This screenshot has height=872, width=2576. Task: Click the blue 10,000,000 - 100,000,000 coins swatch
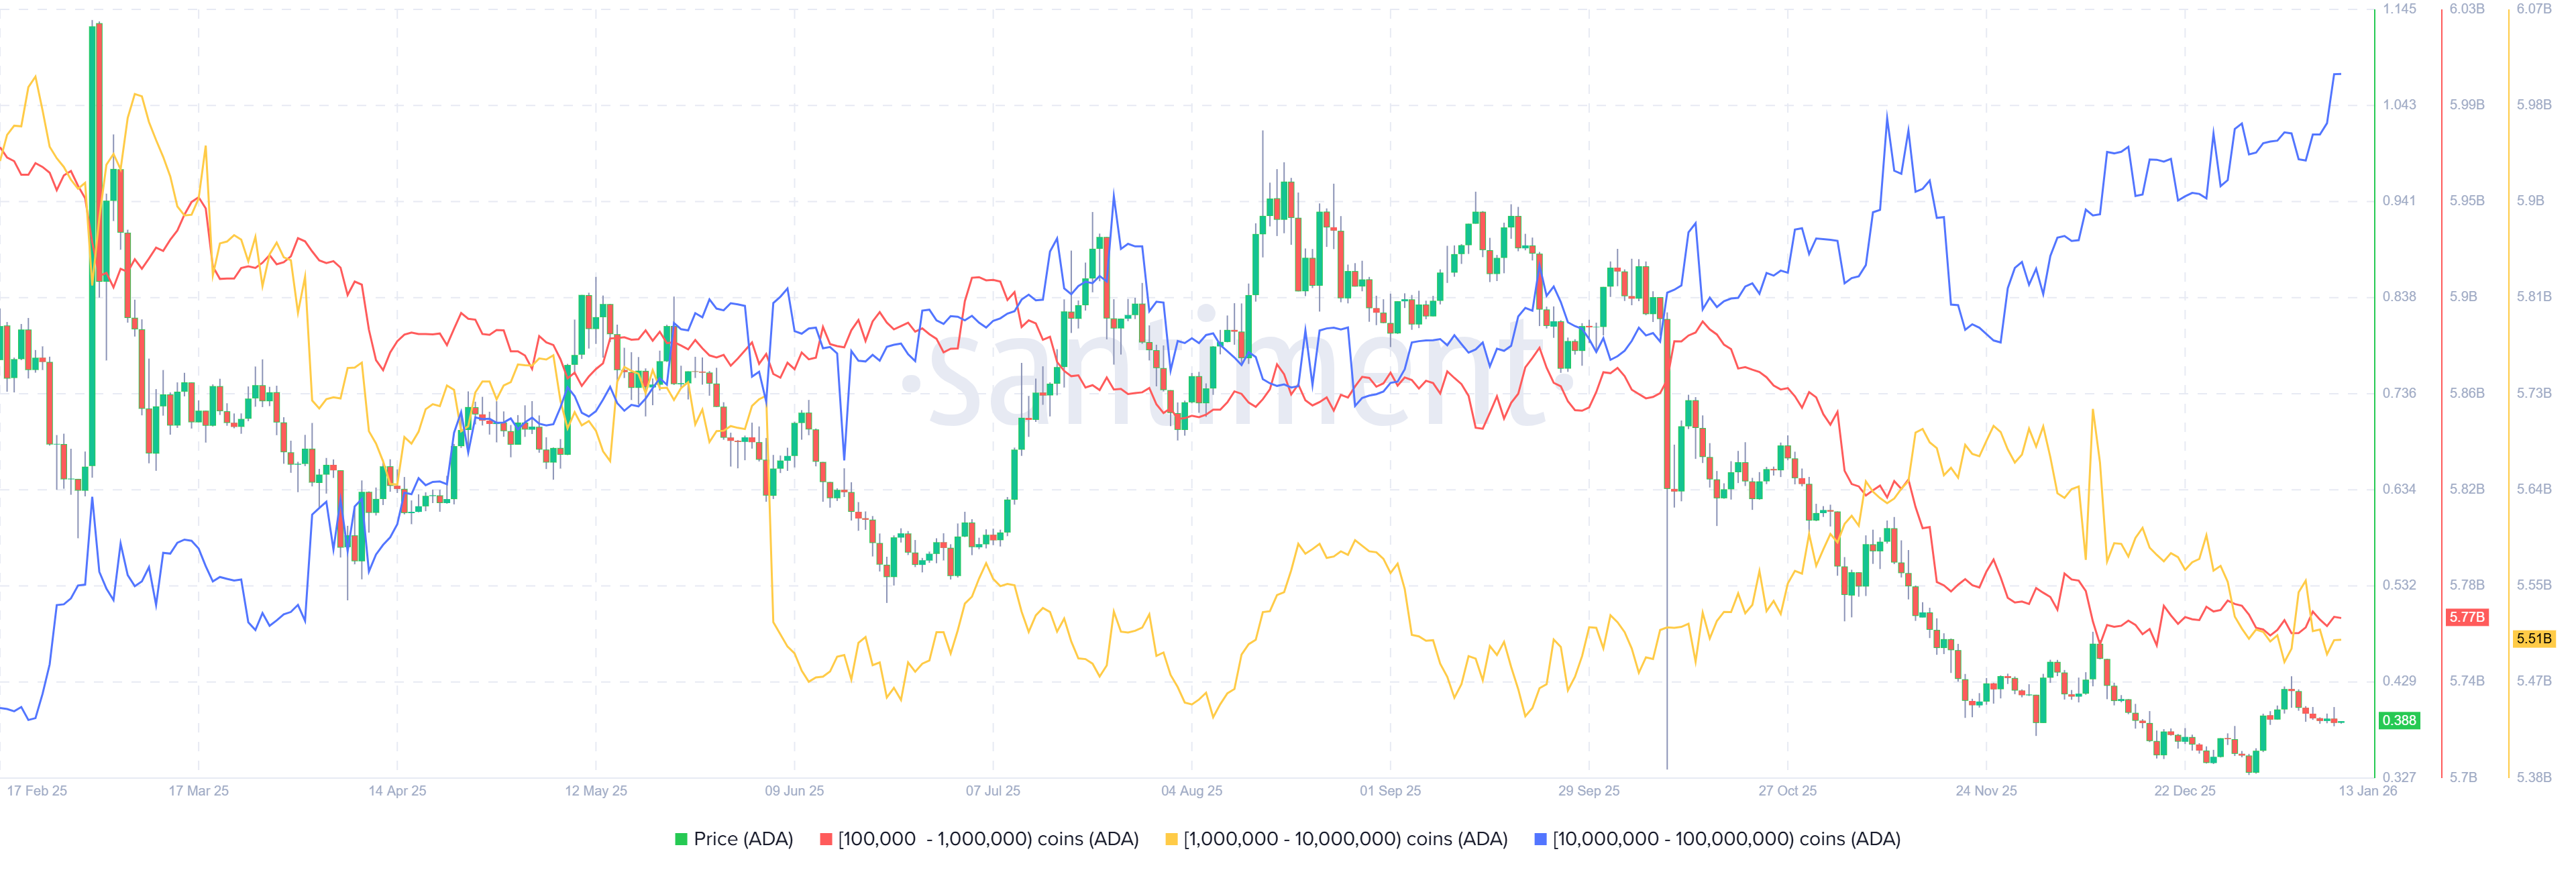1540,839
